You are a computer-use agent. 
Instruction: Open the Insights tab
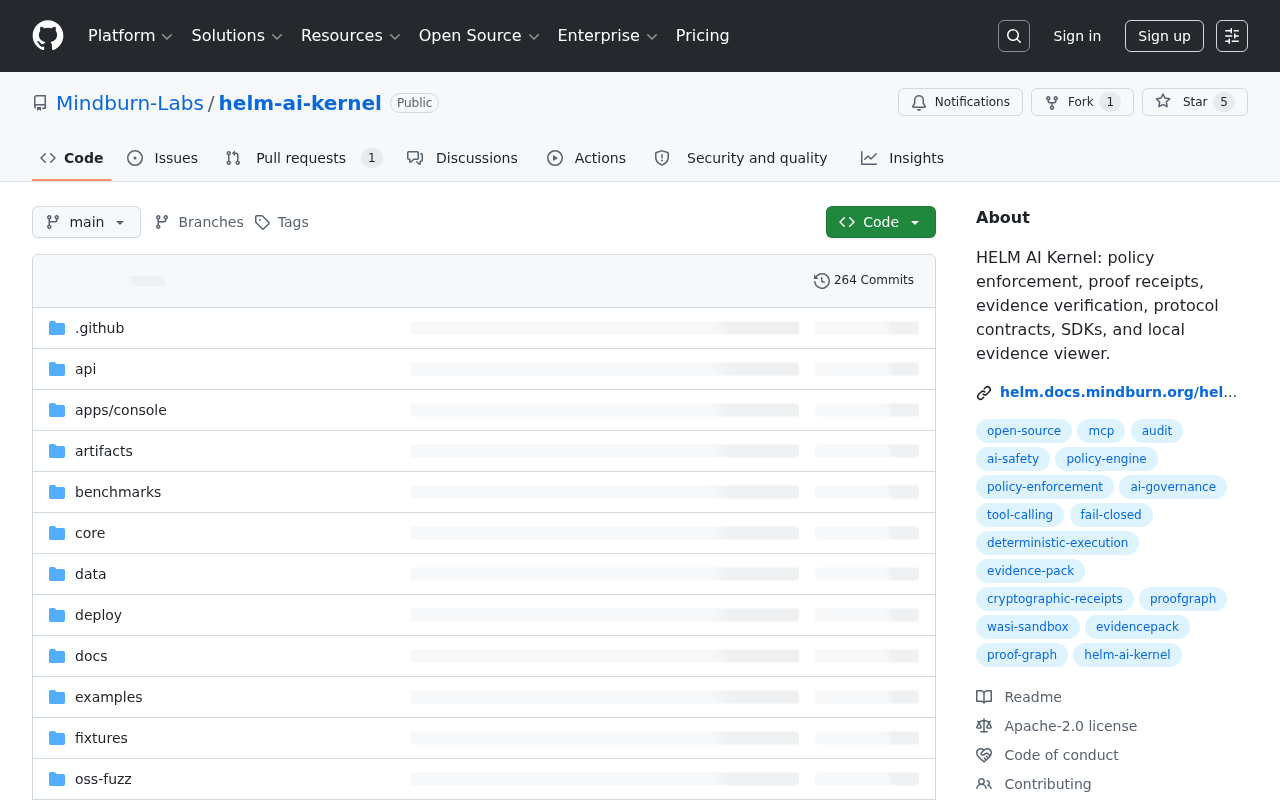coord(903,158)
